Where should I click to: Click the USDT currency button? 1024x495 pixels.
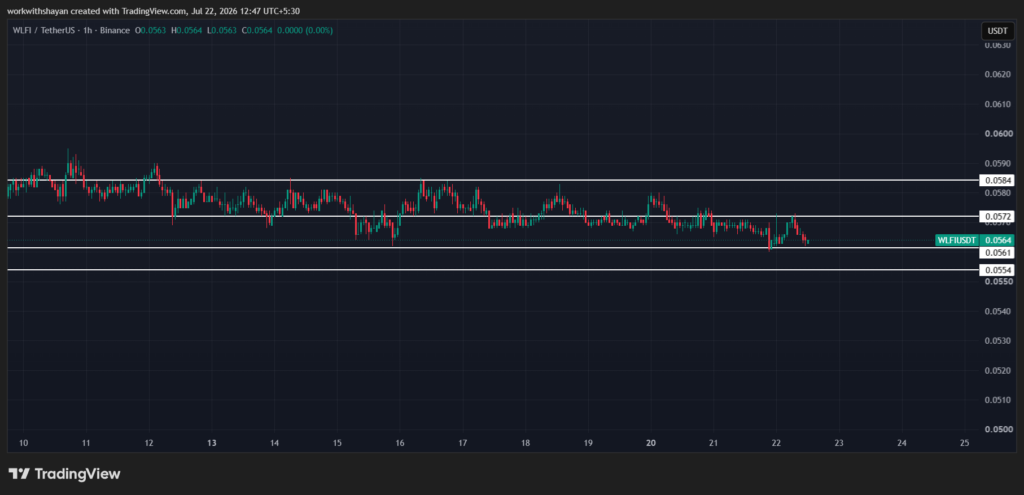[997, 31]
